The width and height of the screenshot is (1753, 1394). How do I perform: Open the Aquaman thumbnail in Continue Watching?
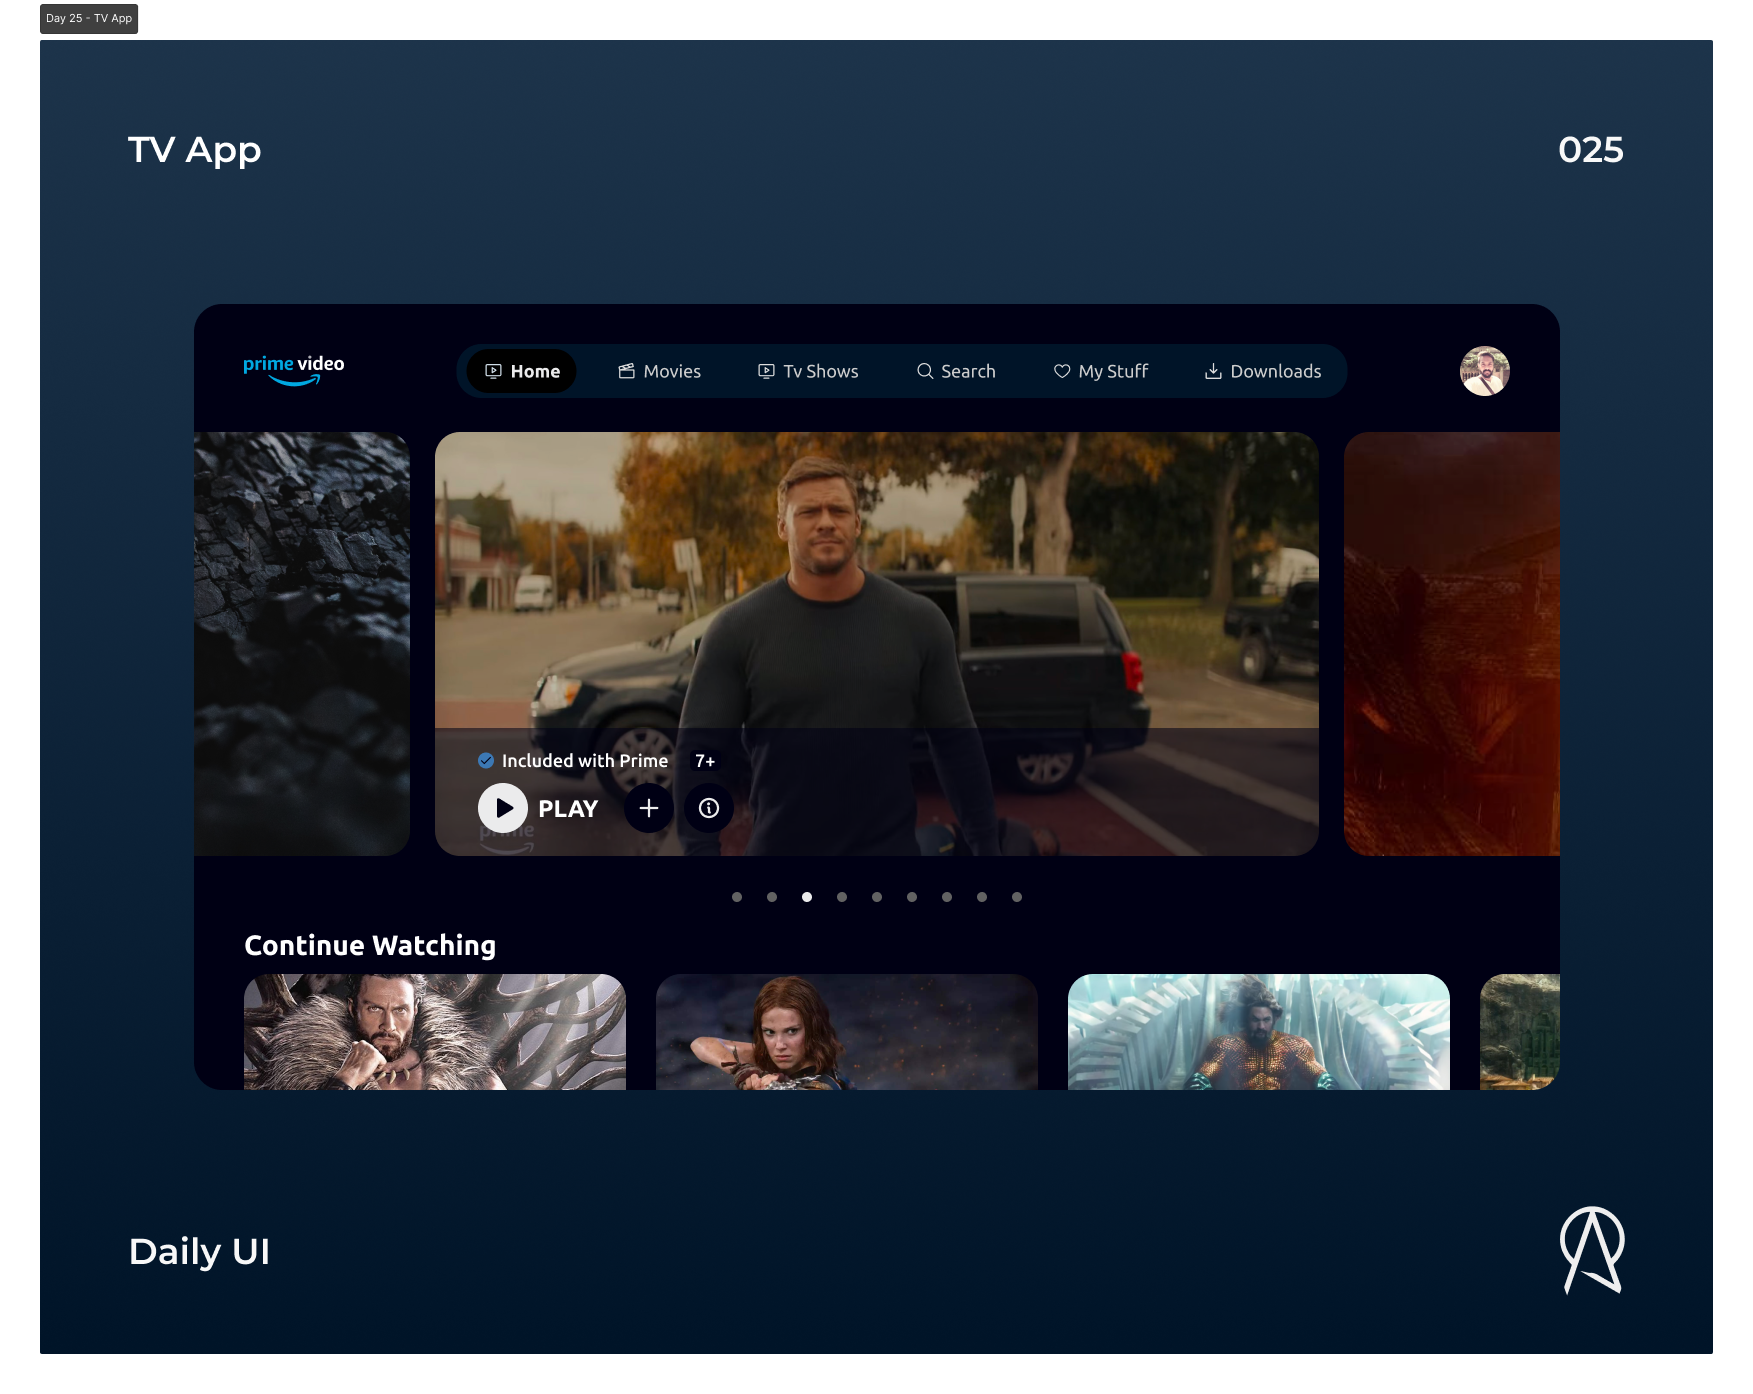(1258, 1033)
